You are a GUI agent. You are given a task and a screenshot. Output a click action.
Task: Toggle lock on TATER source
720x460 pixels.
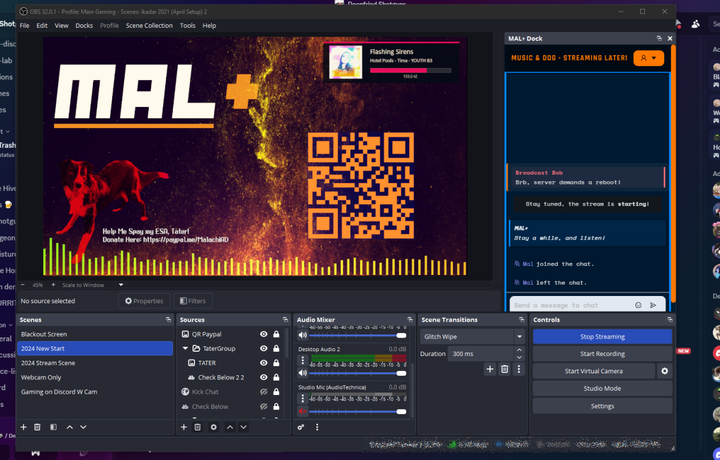[276, 363]
